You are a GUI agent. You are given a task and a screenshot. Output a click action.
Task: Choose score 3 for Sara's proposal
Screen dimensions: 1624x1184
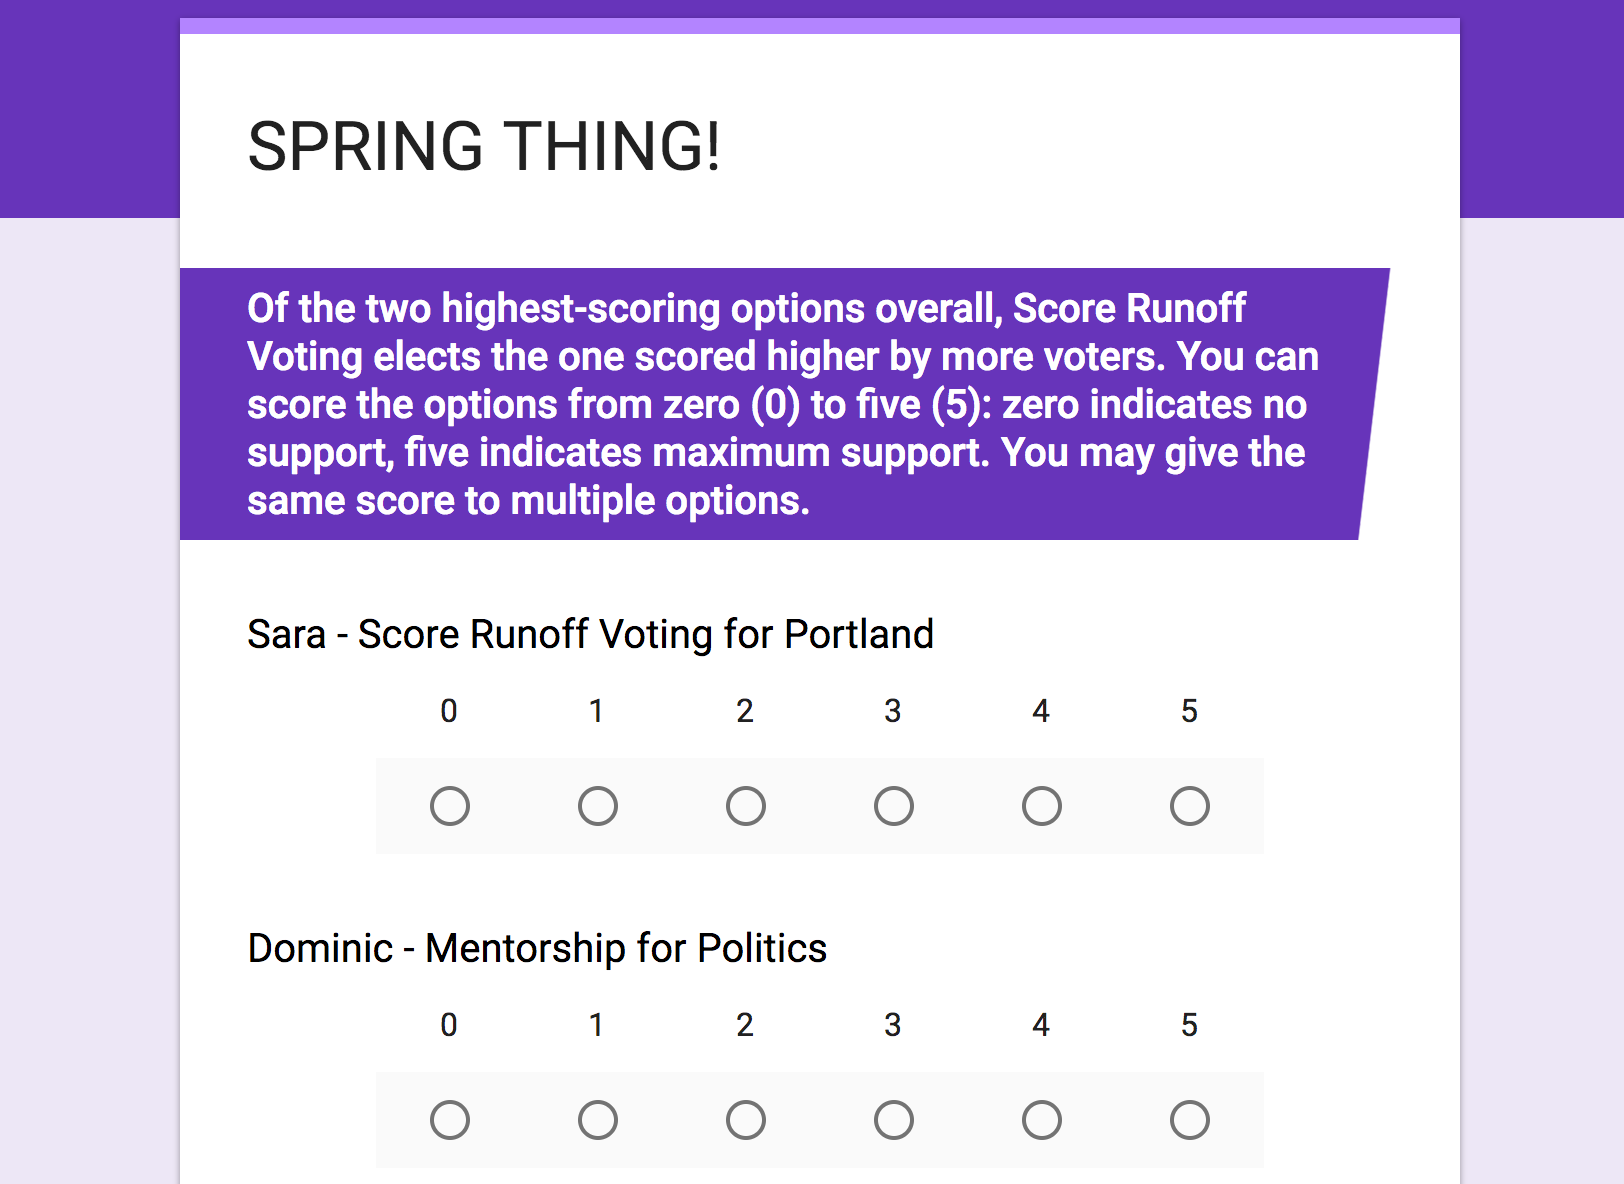tap(893, 806)
